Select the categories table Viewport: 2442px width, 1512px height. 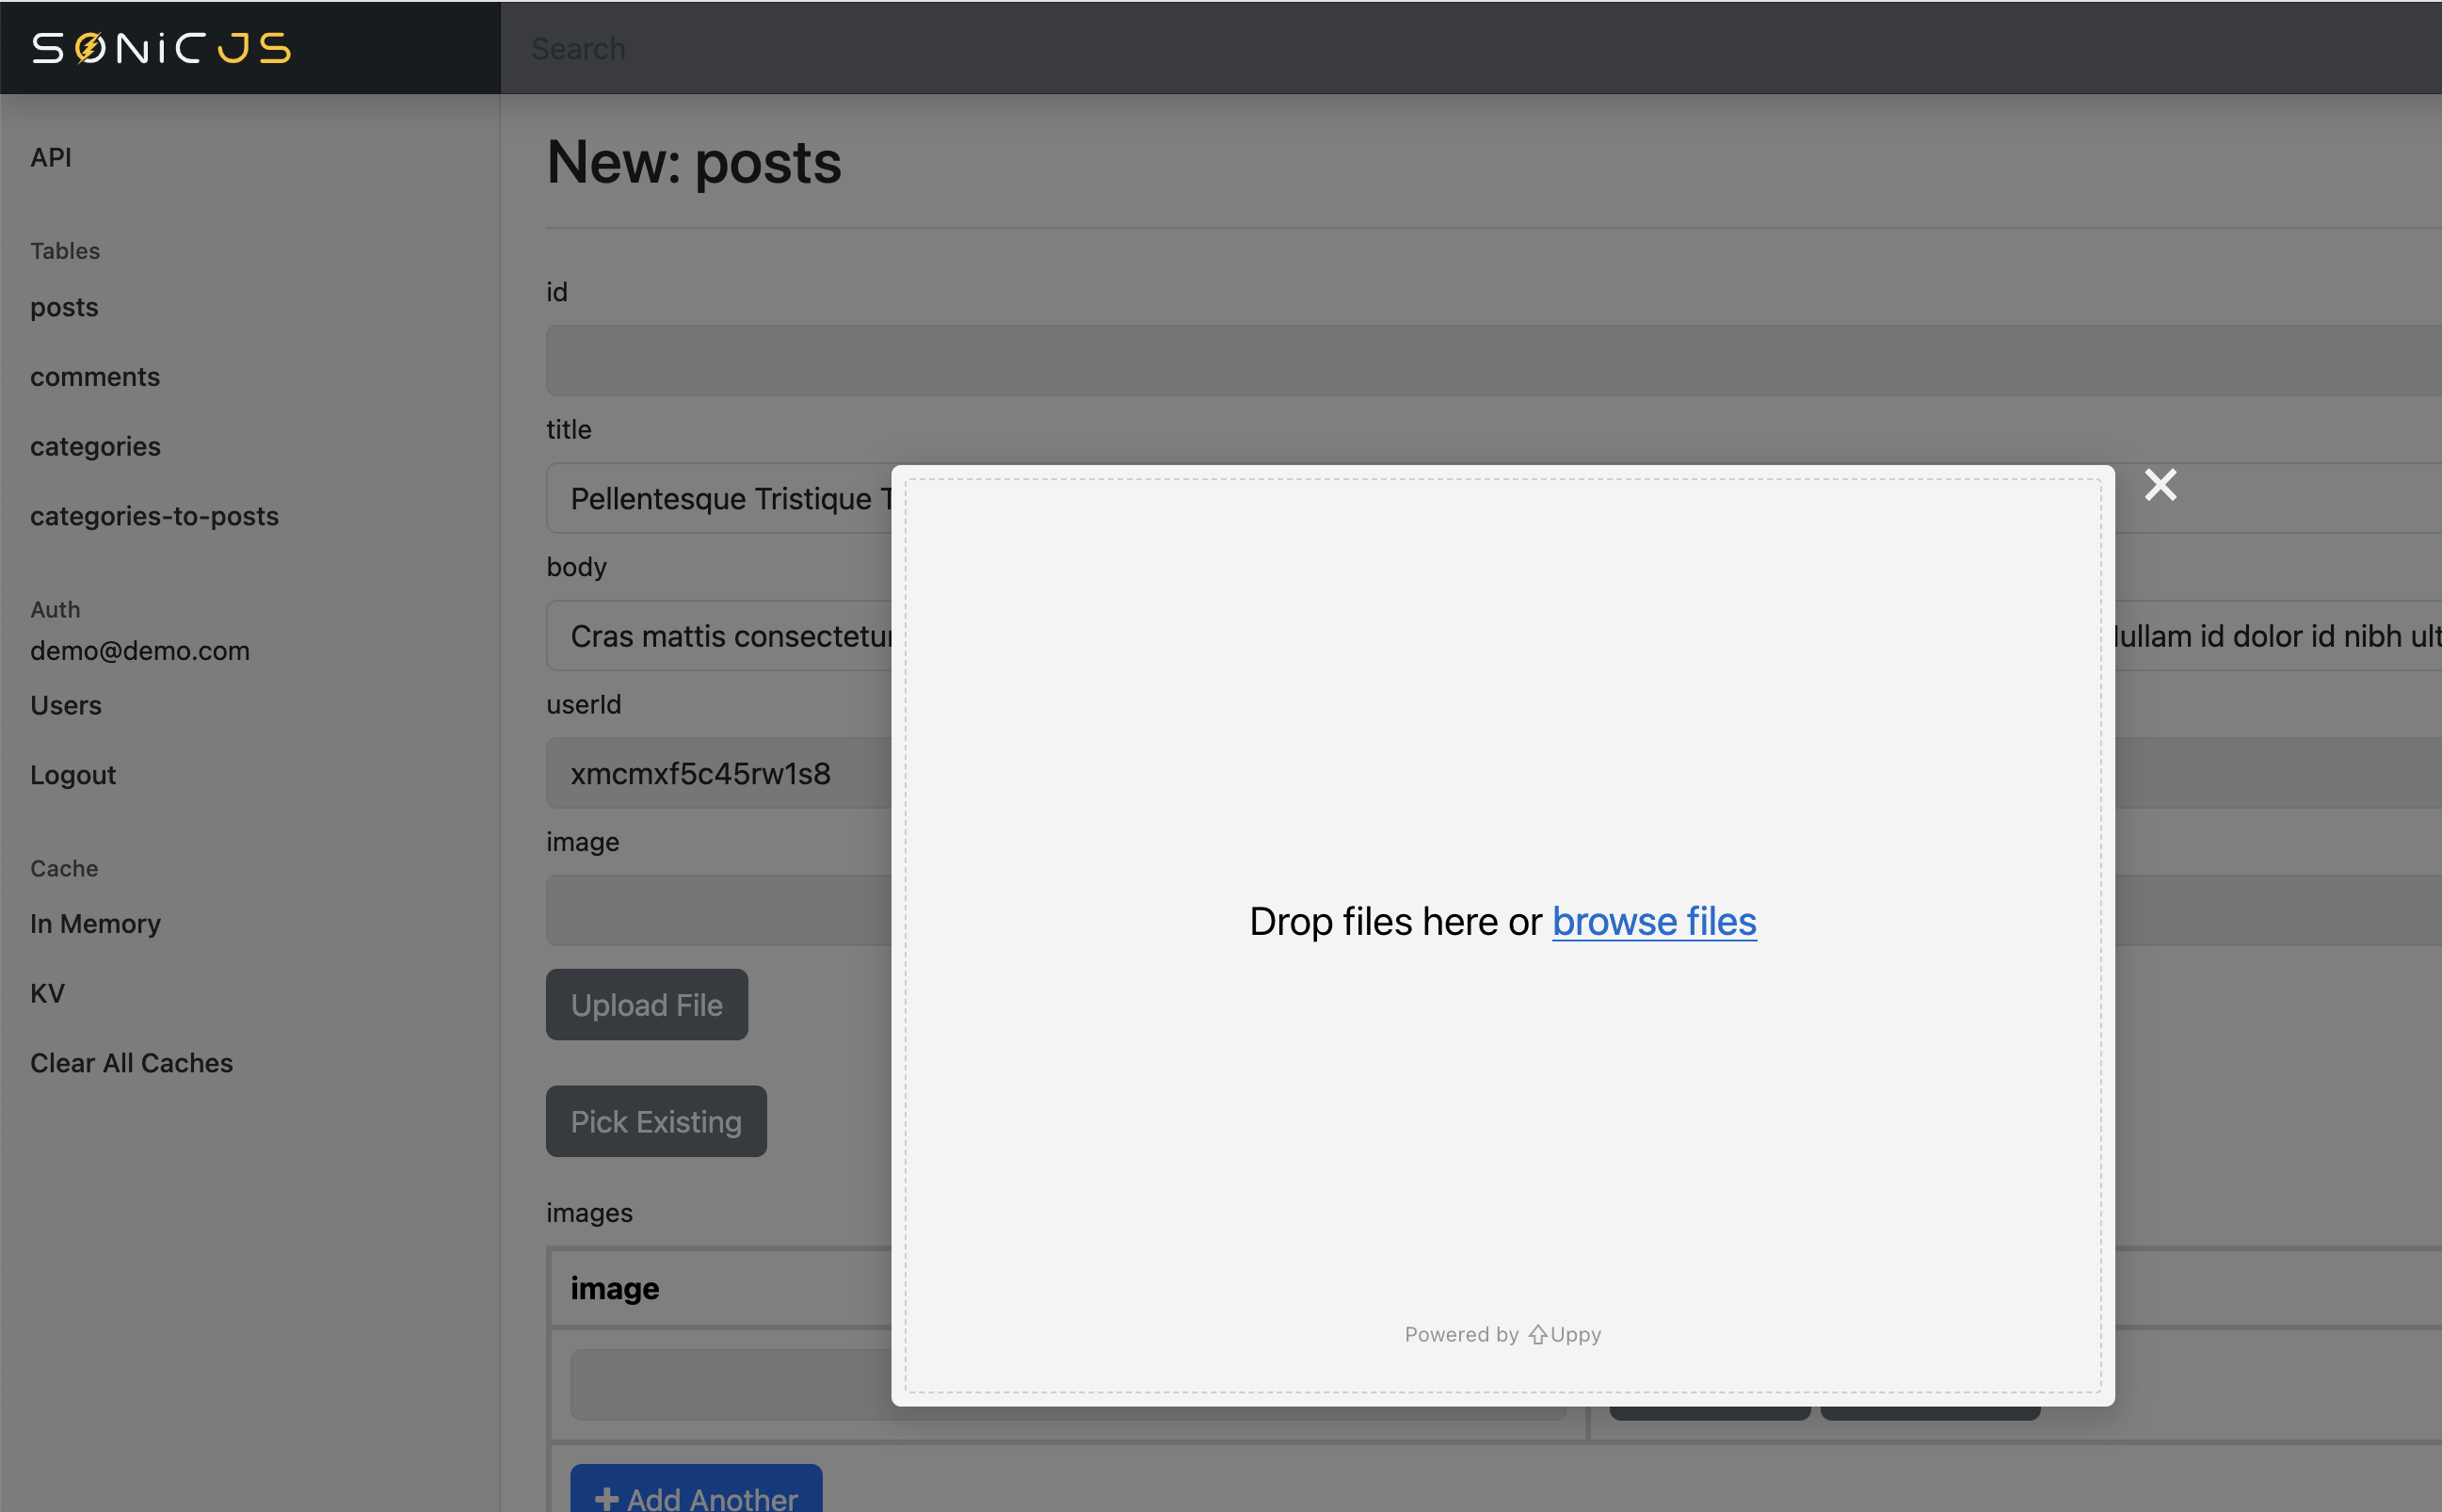click(95, 446)
